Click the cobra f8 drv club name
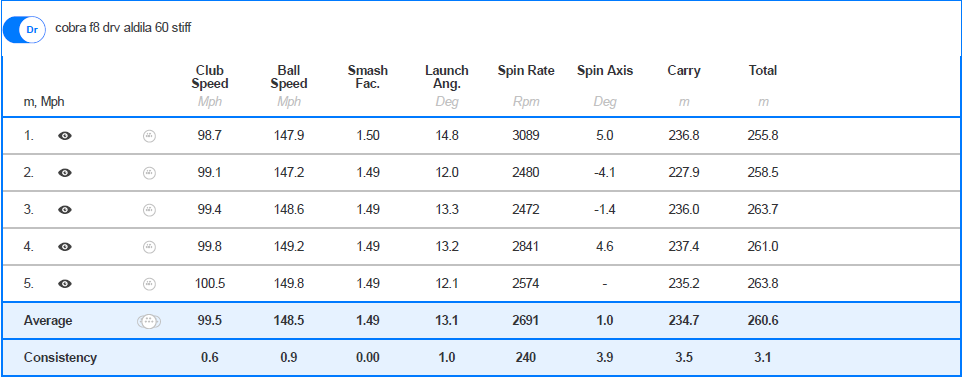The image size is (965, 379). [123, 28]
